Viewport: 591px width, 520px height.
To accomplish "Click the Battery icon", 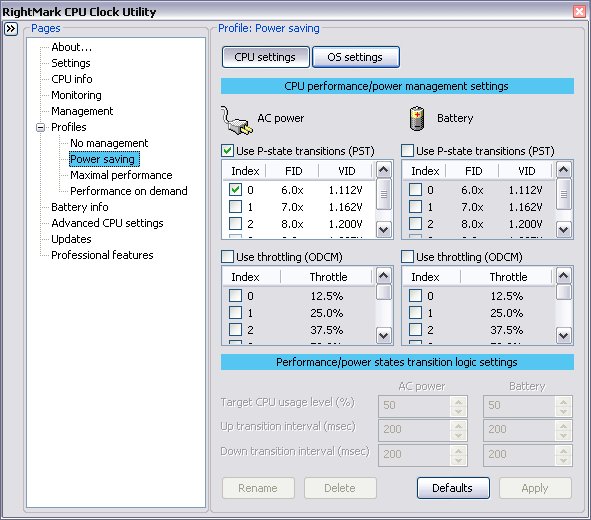I will click(417, 118).
